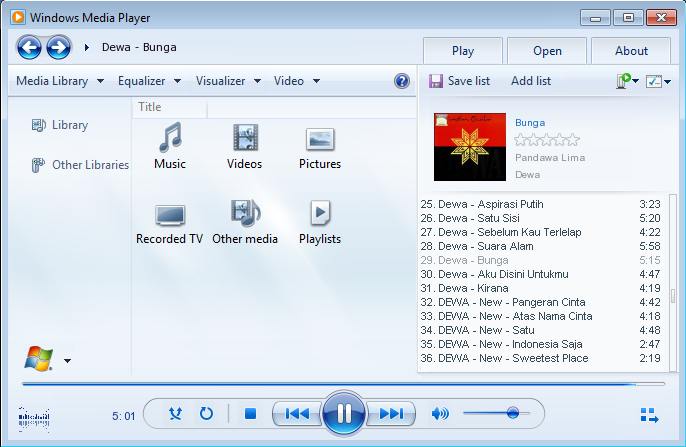
Task: Open the Music category
Action: [170, 146]
